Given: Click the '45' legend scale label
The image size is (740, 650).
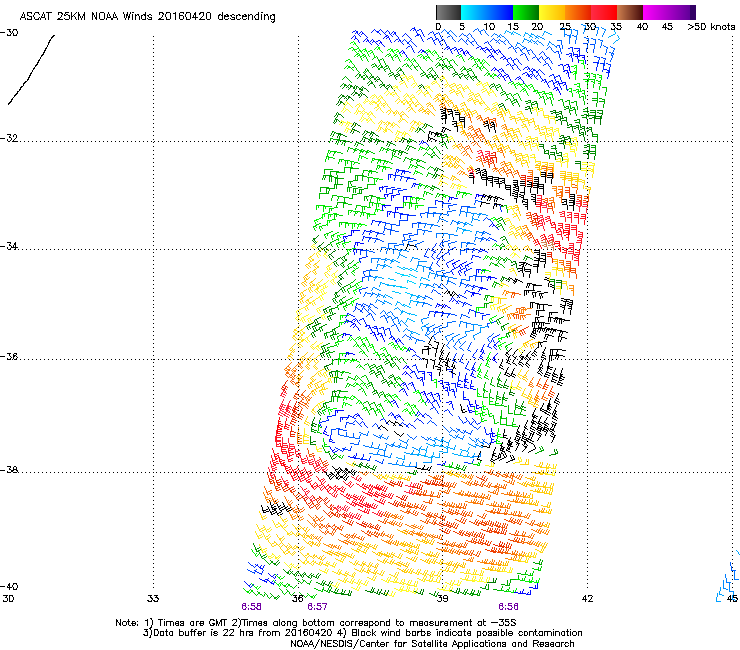Looking at the screenshot, I should pyautogui.click(x=667, y=27).
